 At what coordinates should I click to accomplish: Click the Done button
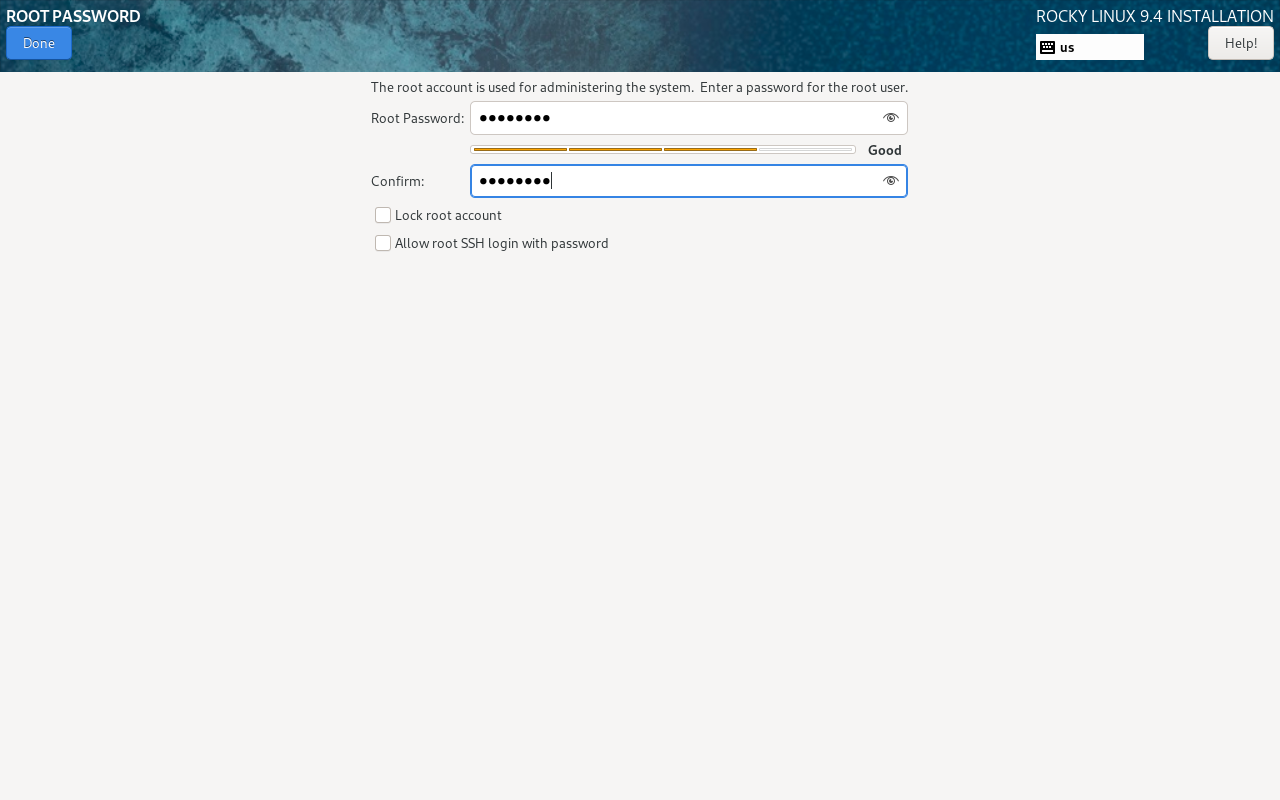click(x=39, y=43)
